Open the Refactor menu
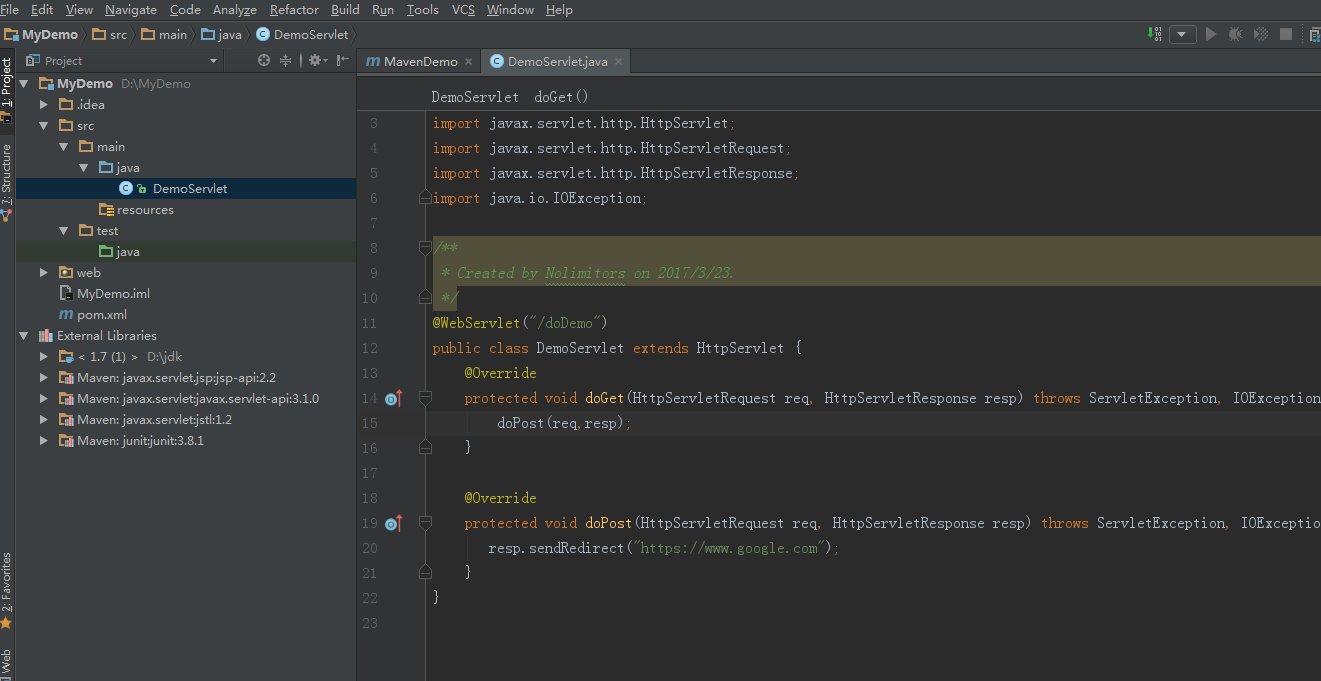 [294, 9]
